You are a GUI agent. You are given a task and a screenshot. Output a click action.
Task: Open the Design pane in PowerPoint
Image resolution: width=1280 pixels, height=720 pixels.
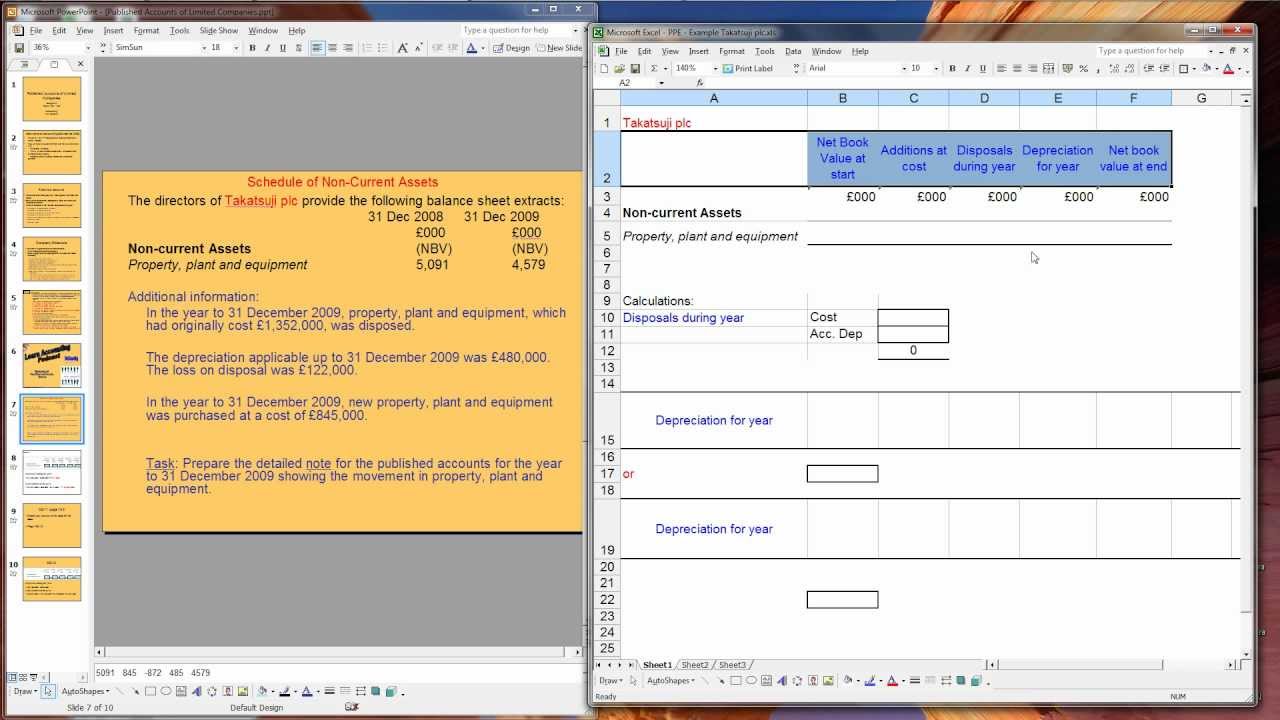pyautogui.click(x=511, y=47)
